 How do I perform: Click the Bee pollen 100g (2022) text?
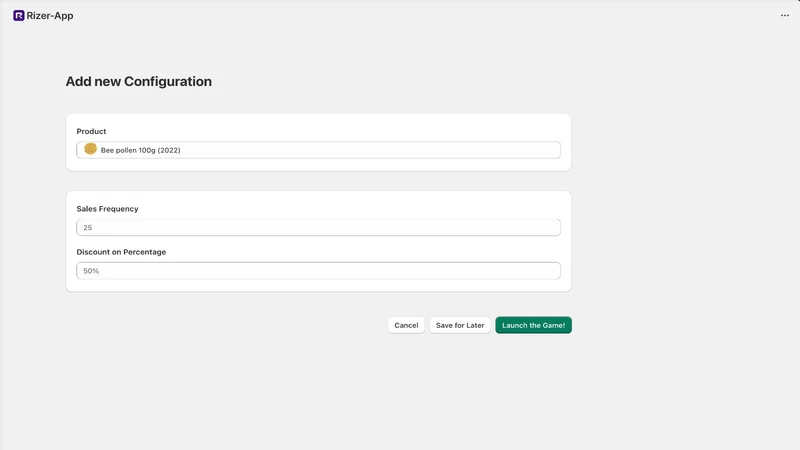pyautogui.click(x=140, y=150)
